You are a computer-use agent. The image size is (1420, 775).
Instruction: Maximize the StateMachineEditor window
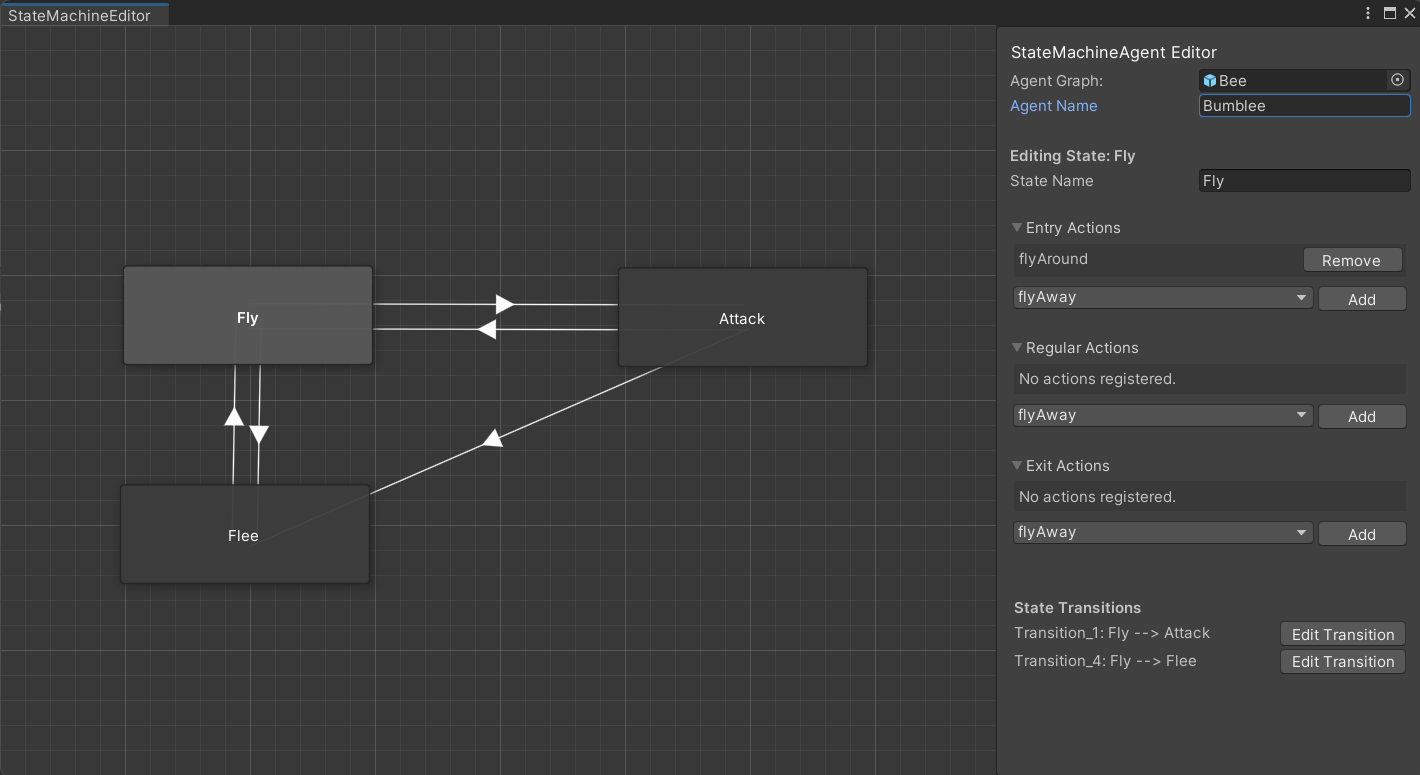point(1389,13)
